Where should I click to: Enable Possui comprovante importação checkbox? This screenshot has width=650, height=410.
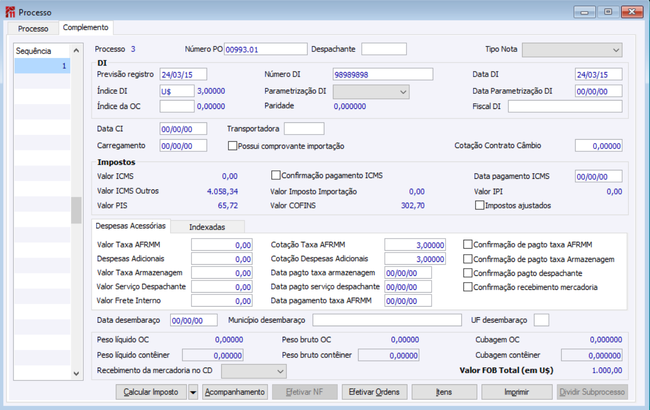233,146
